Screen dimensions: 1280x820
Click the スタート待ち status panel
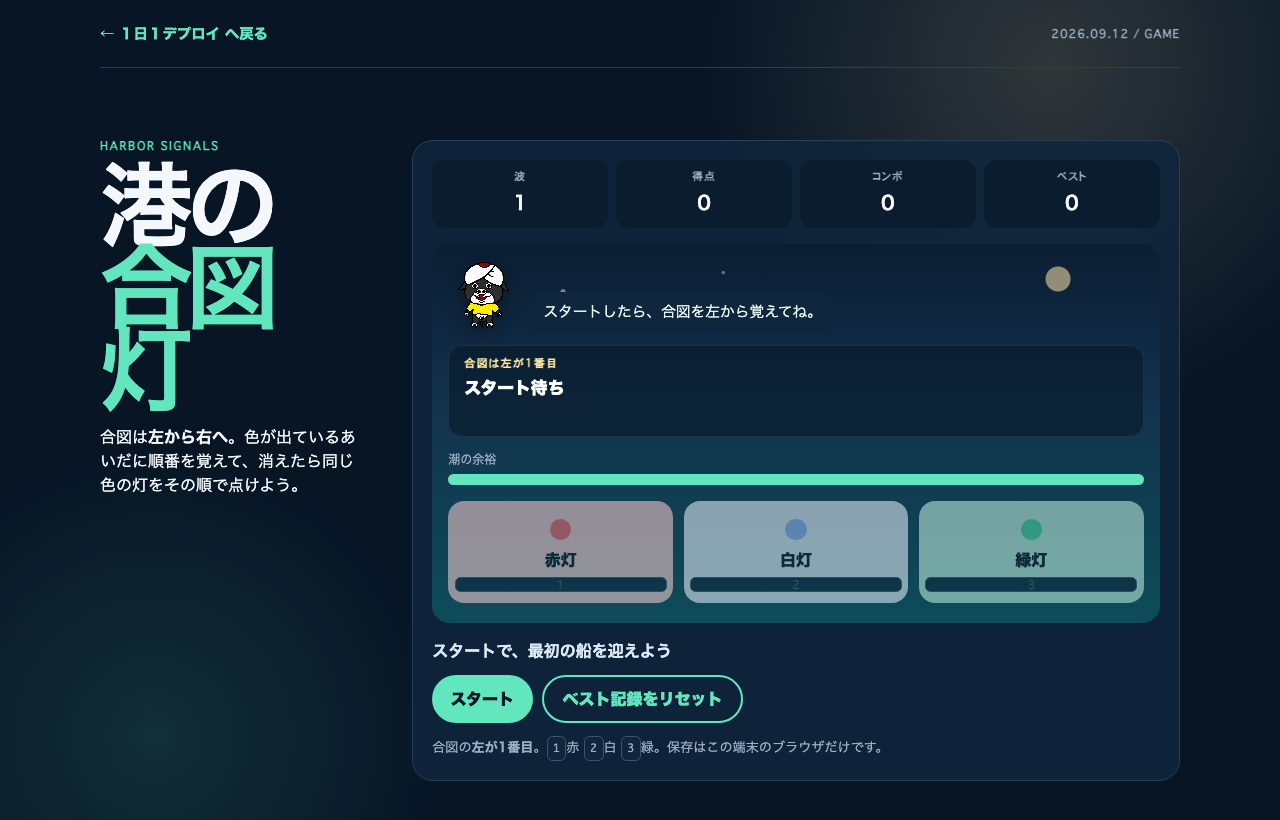(x=796, y=391)
